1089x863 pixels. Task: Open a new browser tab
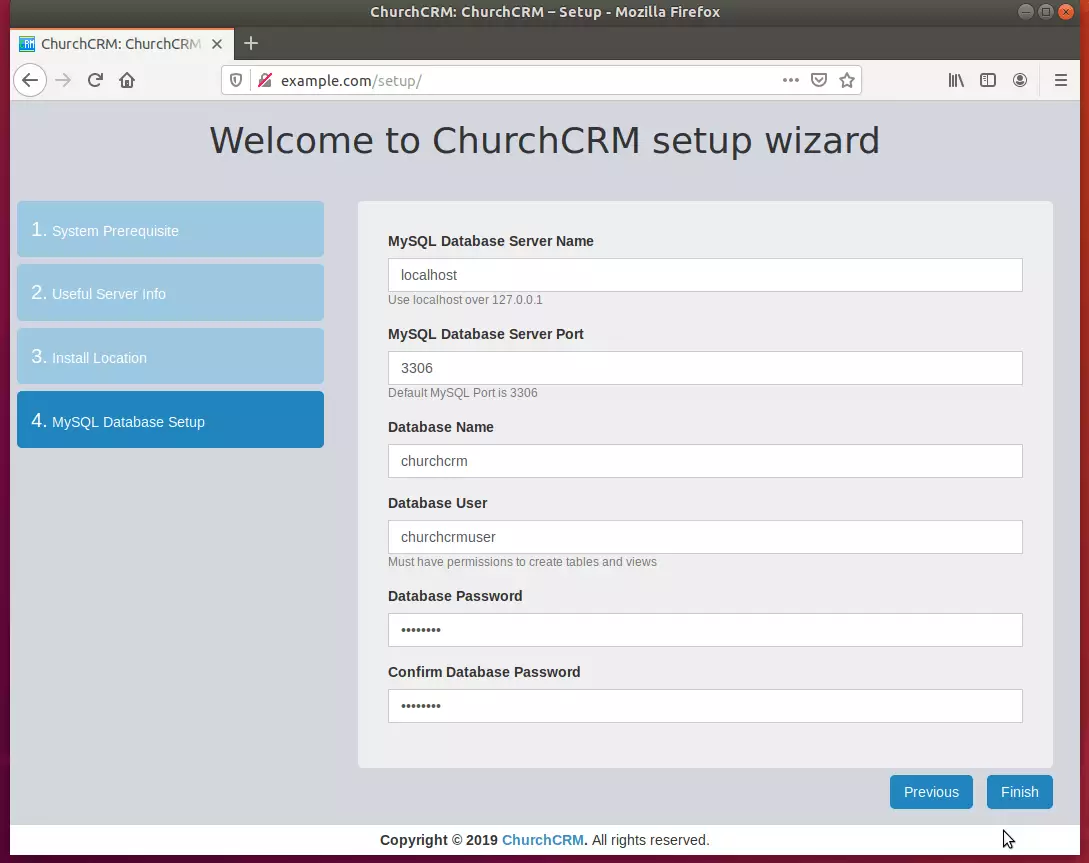(251, 44)
